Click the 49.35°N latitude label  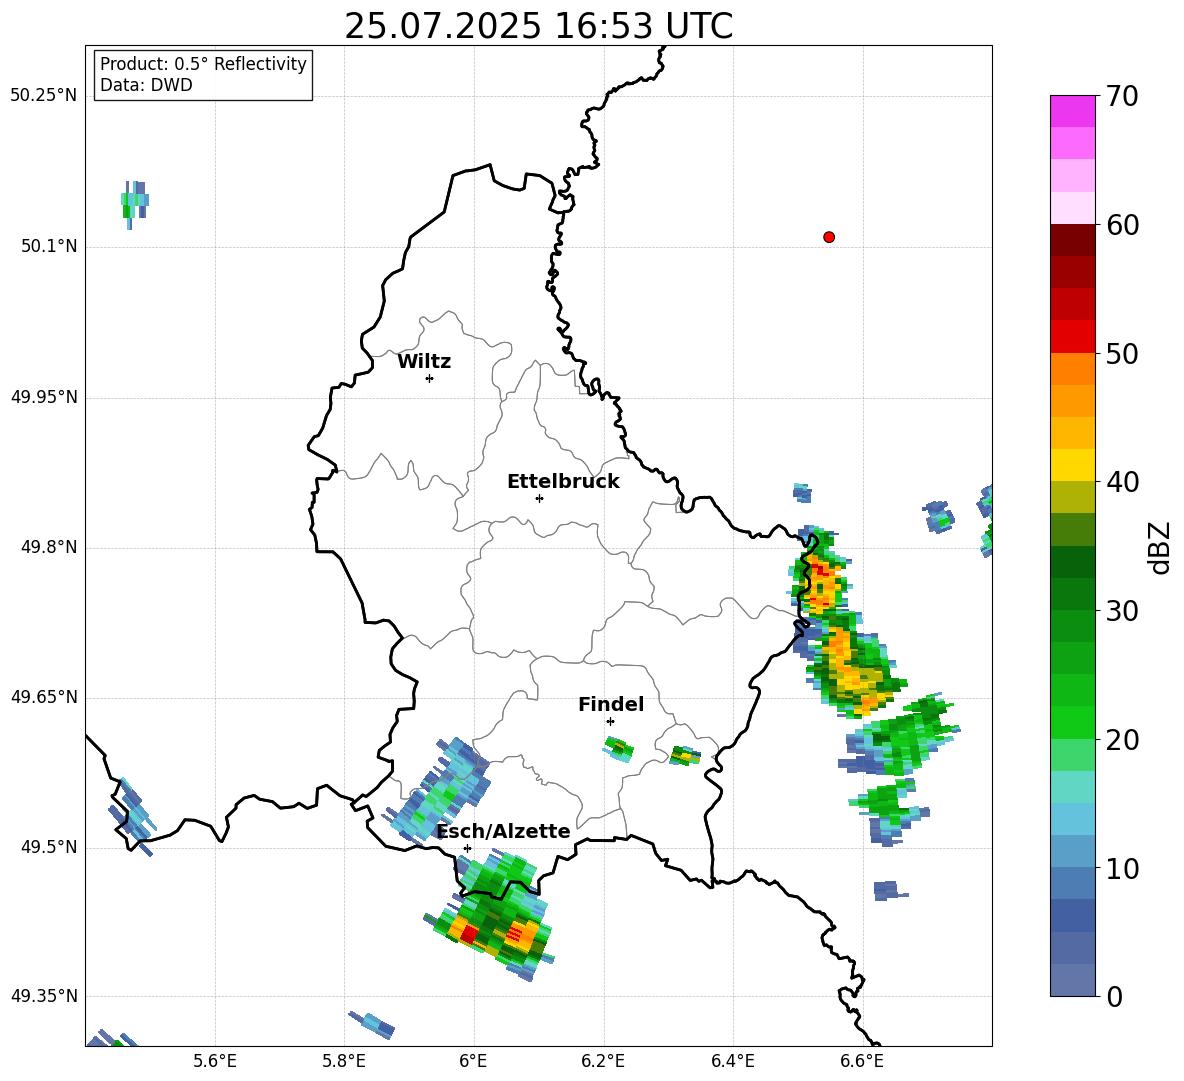[44, 996]
